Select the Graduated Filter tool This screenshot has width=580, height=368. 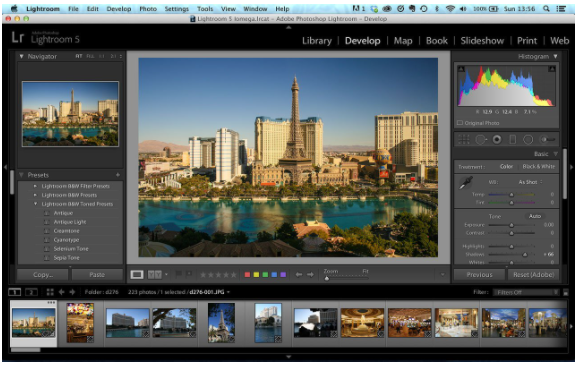513,139
